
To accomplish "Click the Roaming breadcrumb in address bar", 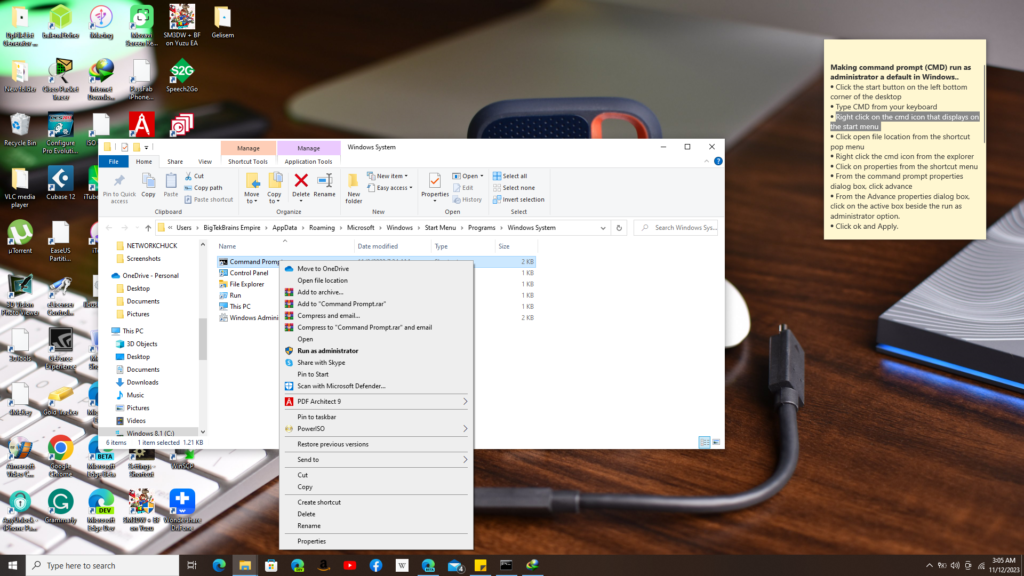I will click(322, 228).
